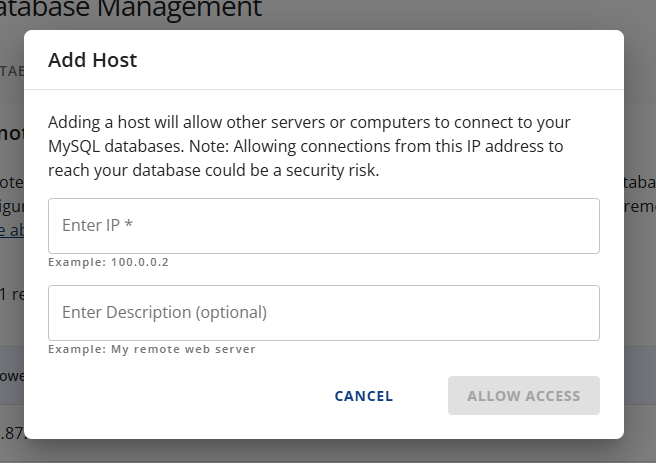Click the ALLOW ACCESS button

pyautogui.click(x=523, y=396)
